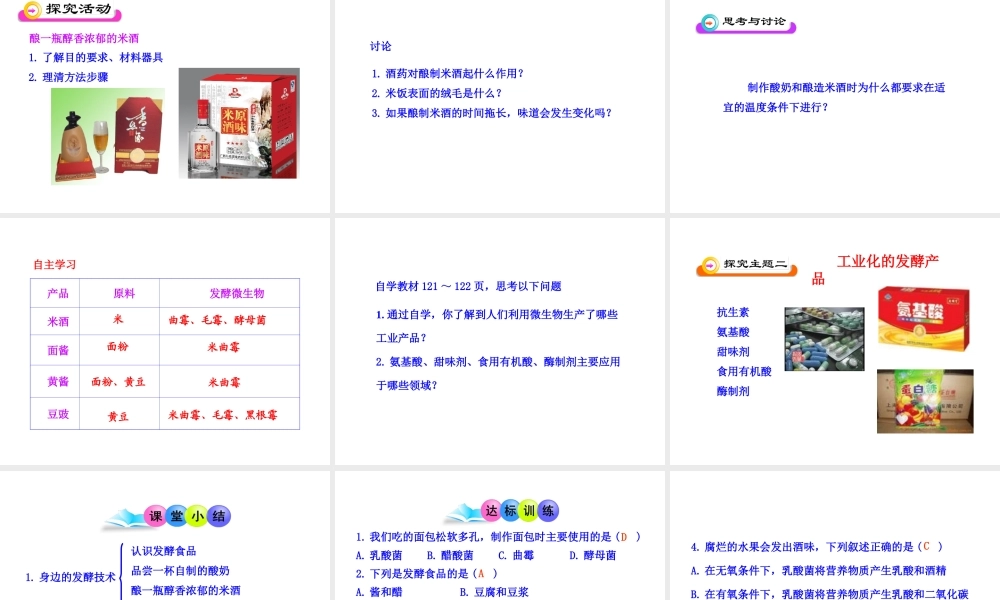Click 甜味剂 in the product list
1000x600 pixels.
point(733,352)
